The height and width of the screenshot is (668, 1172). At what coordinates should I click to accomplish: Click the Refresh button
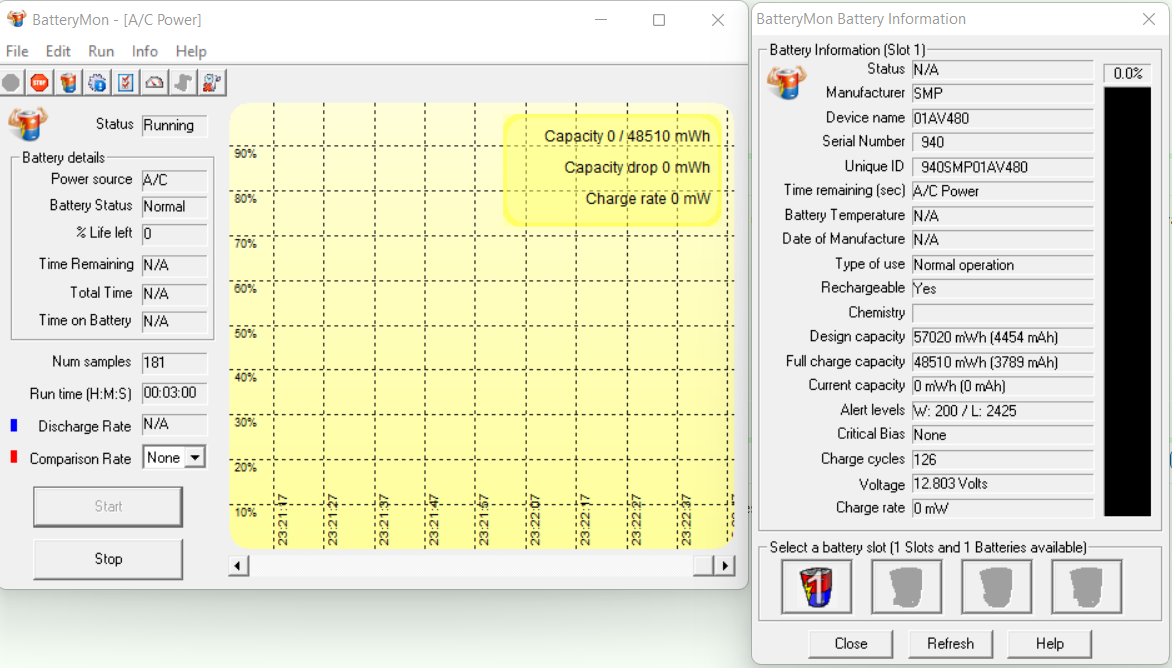pyautogui.click(x=950, y=643)
